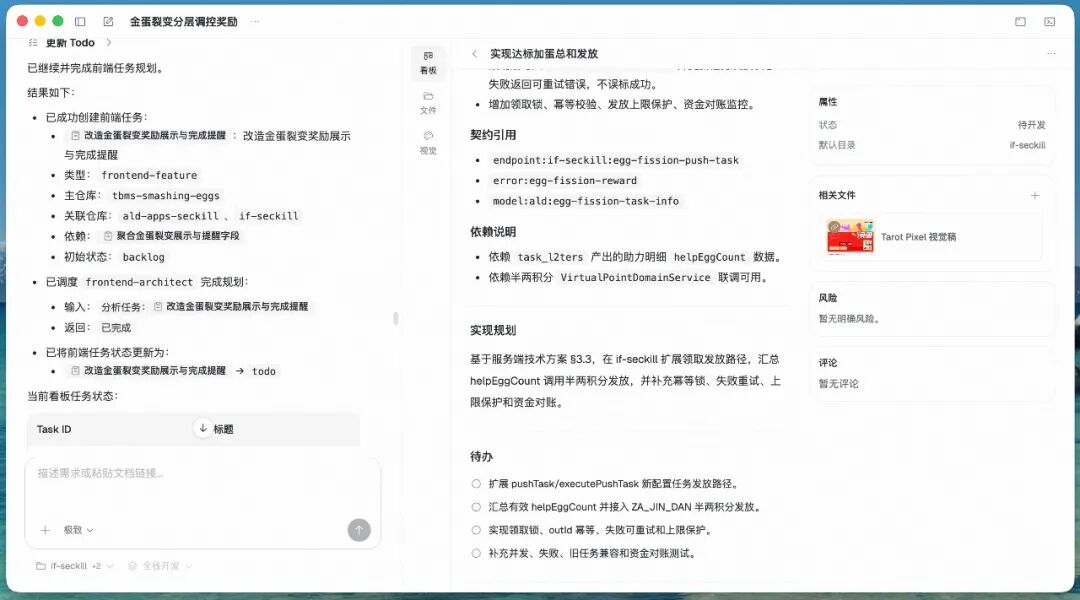Switch to the 视觉 visual tab
Viewport: 1080px width, 600px height.
(428, 143)
